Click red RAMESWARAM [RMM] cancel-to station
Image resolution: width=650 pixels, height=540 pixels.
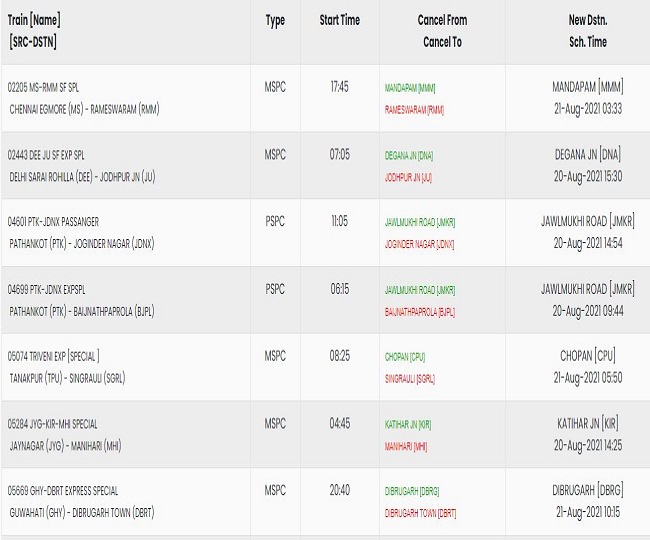coord(414,110)
